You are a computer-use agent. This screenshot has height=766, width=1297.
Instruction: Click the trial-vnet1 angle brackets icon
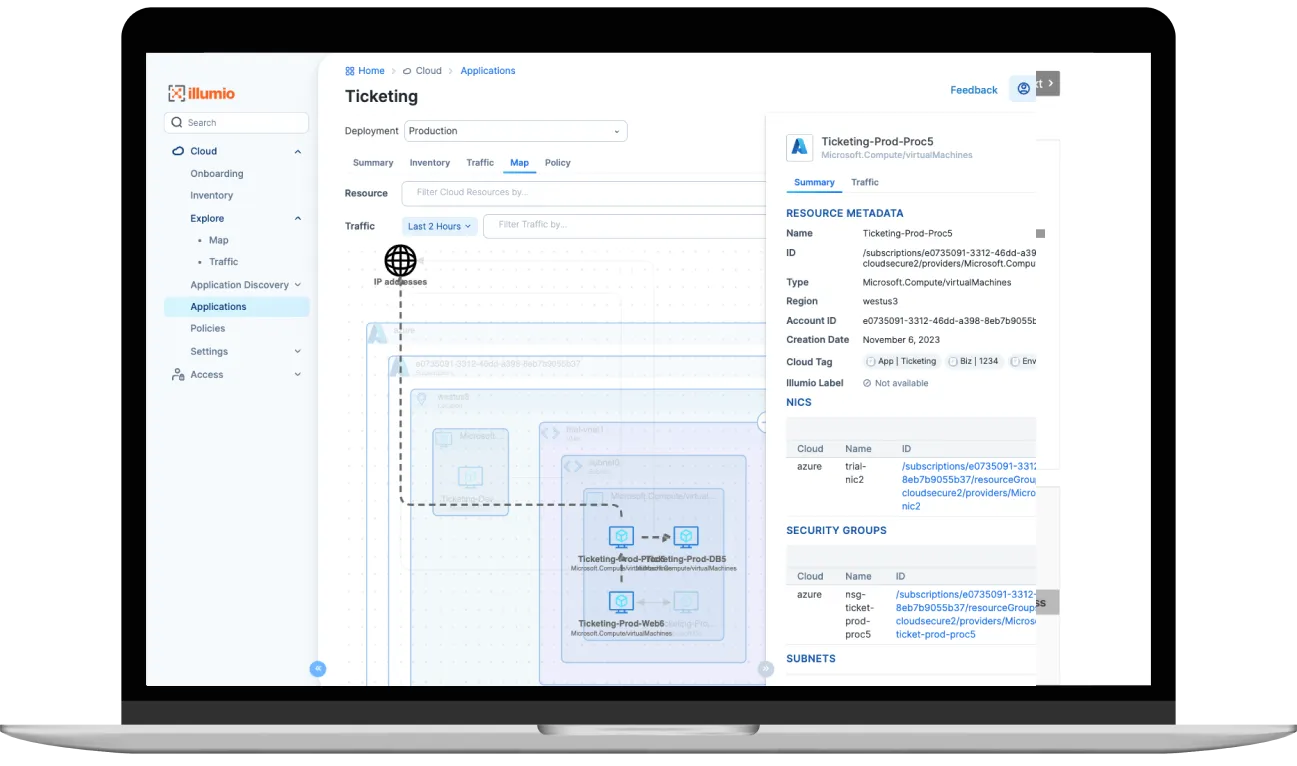pyautogui.click(x=550, y=432)
